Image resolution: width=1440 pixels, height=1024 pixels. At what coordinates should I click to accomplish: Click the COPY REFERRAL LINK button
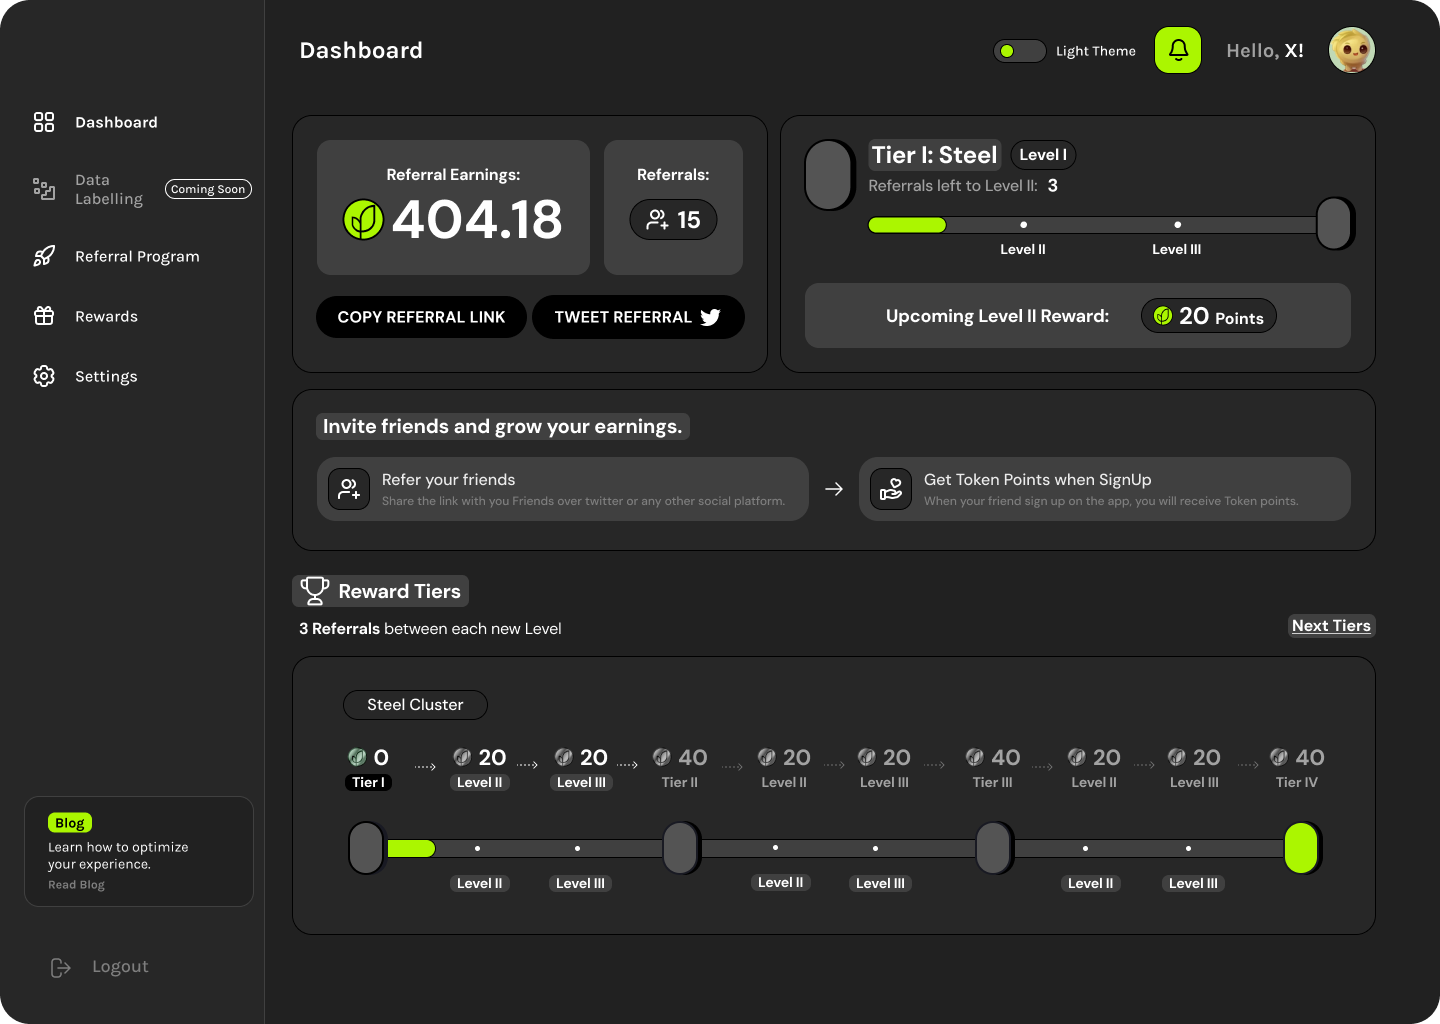(421, 317)
